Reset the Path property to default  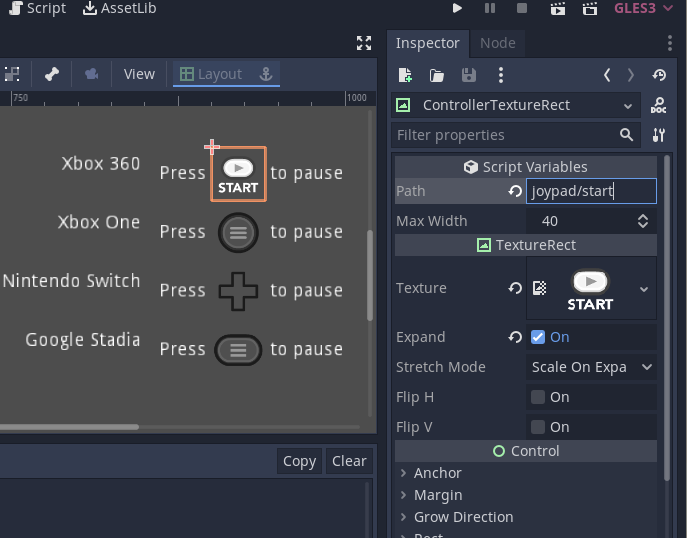(x=515, y=191)
